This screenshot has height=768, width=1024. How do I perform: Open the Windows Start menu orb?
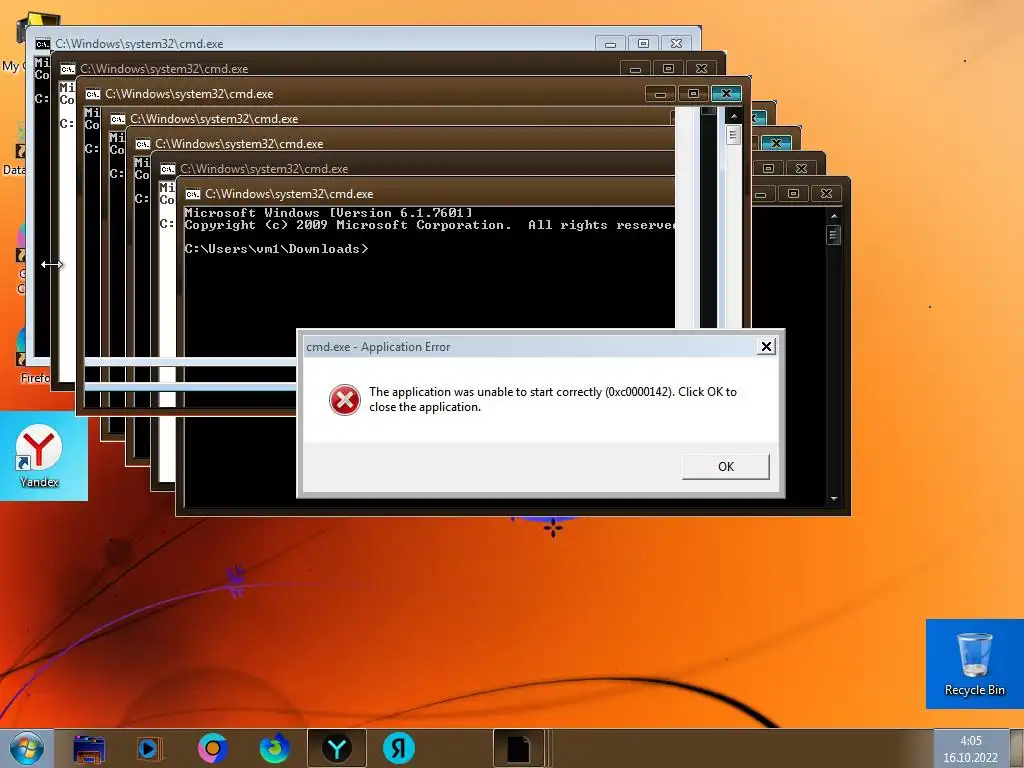(26, 748)
